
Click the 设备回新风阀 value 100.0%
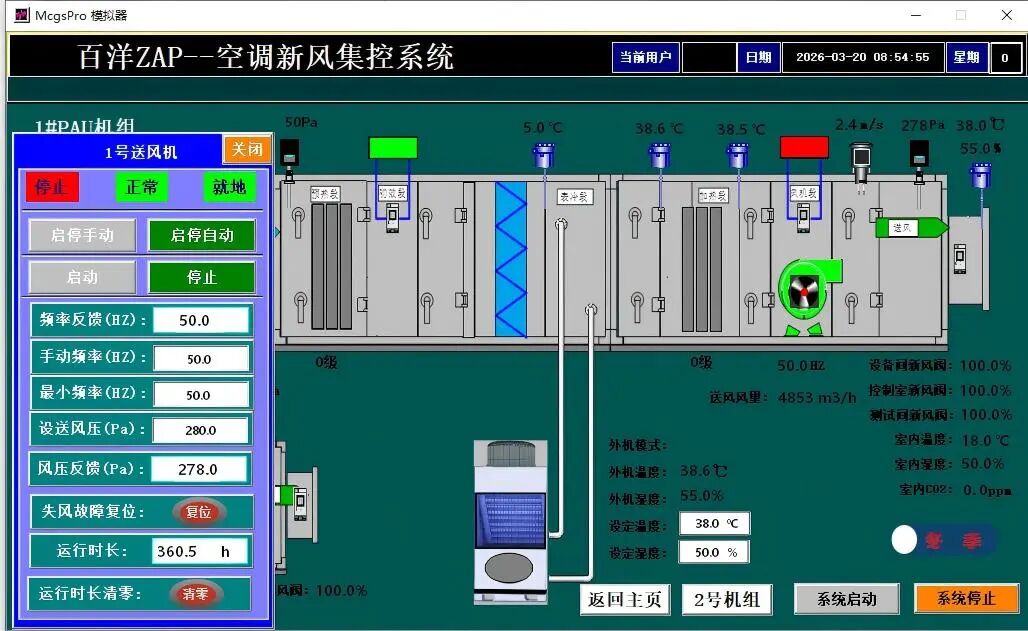(985, 365)
